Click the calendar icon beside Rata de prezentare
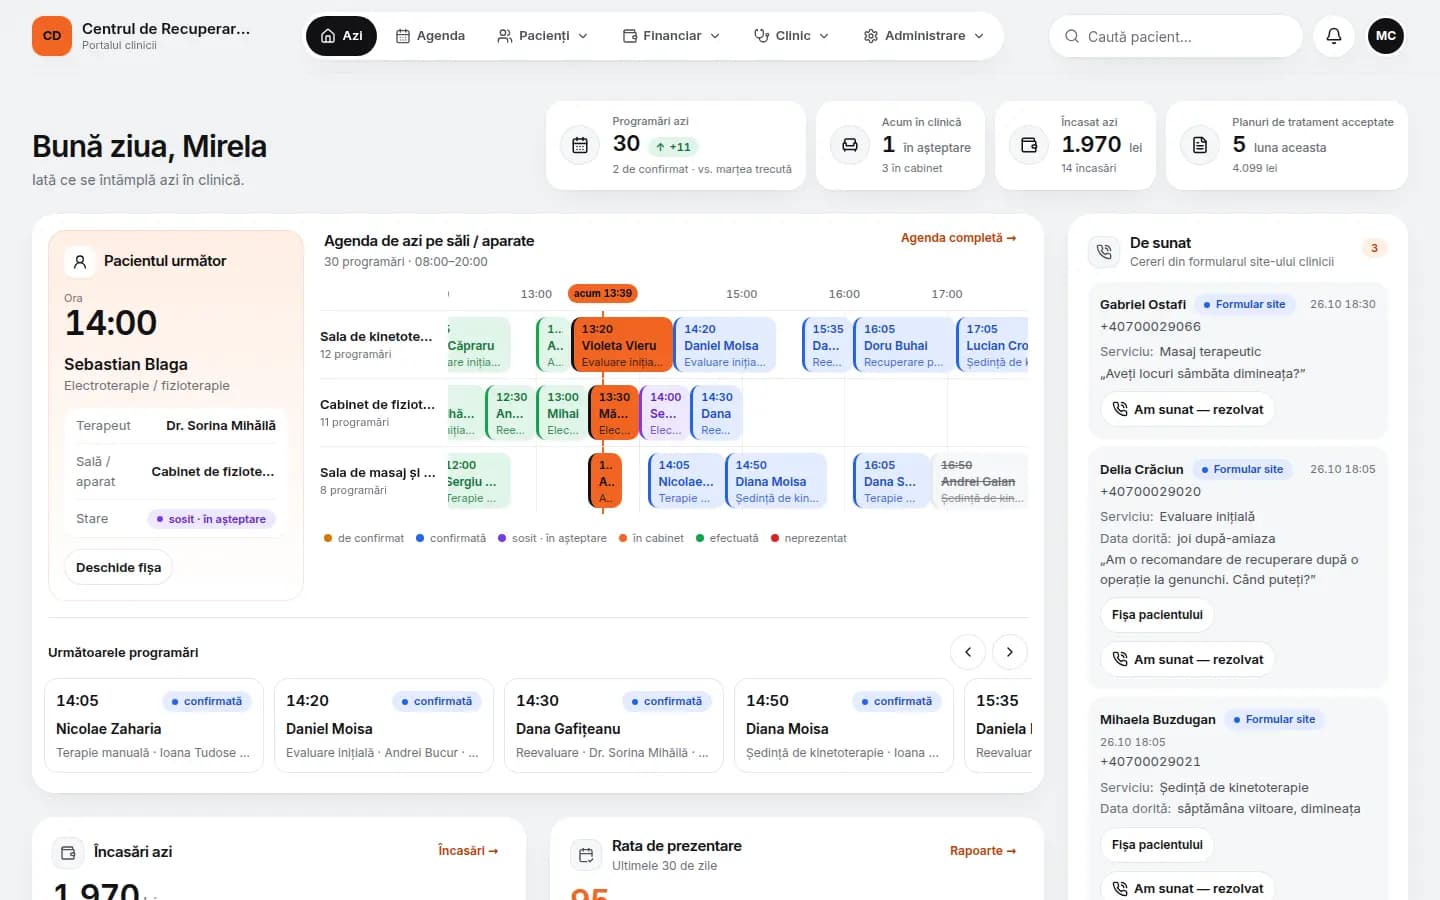The width and height of the screenshot is (1440, 900). 586,855
